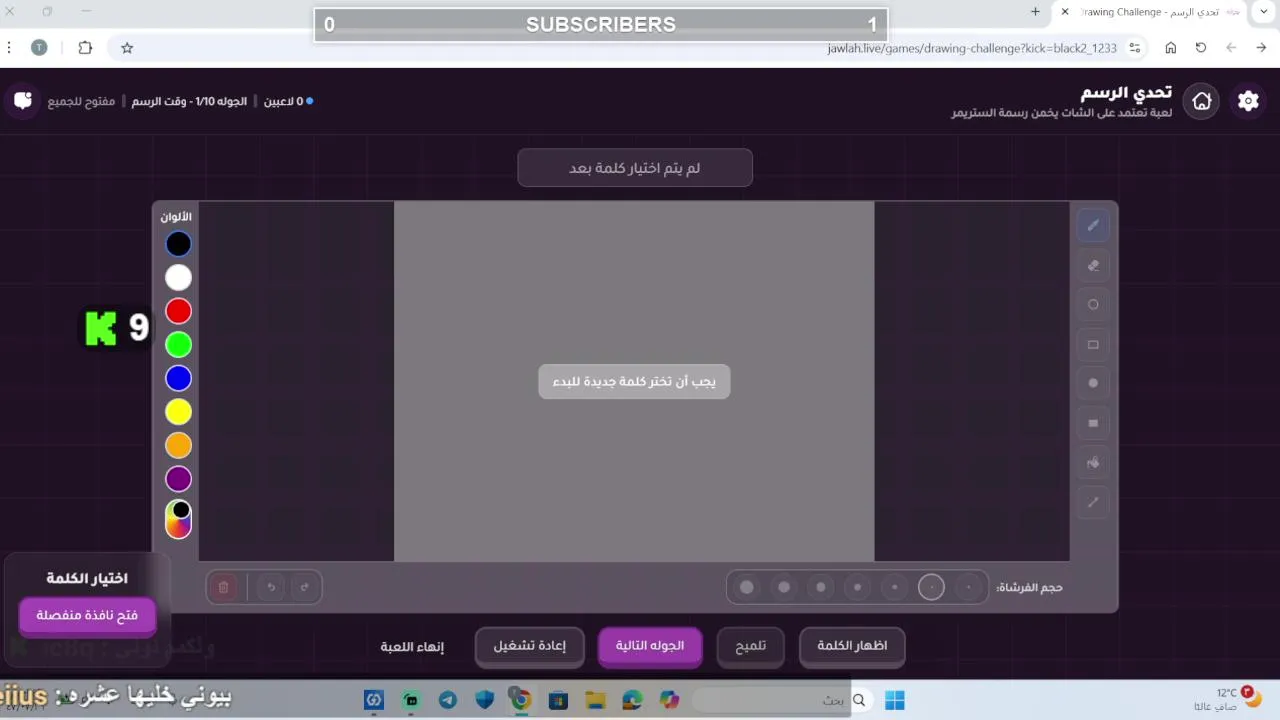Pick the yellow color swatch

[x=178, y=412]
